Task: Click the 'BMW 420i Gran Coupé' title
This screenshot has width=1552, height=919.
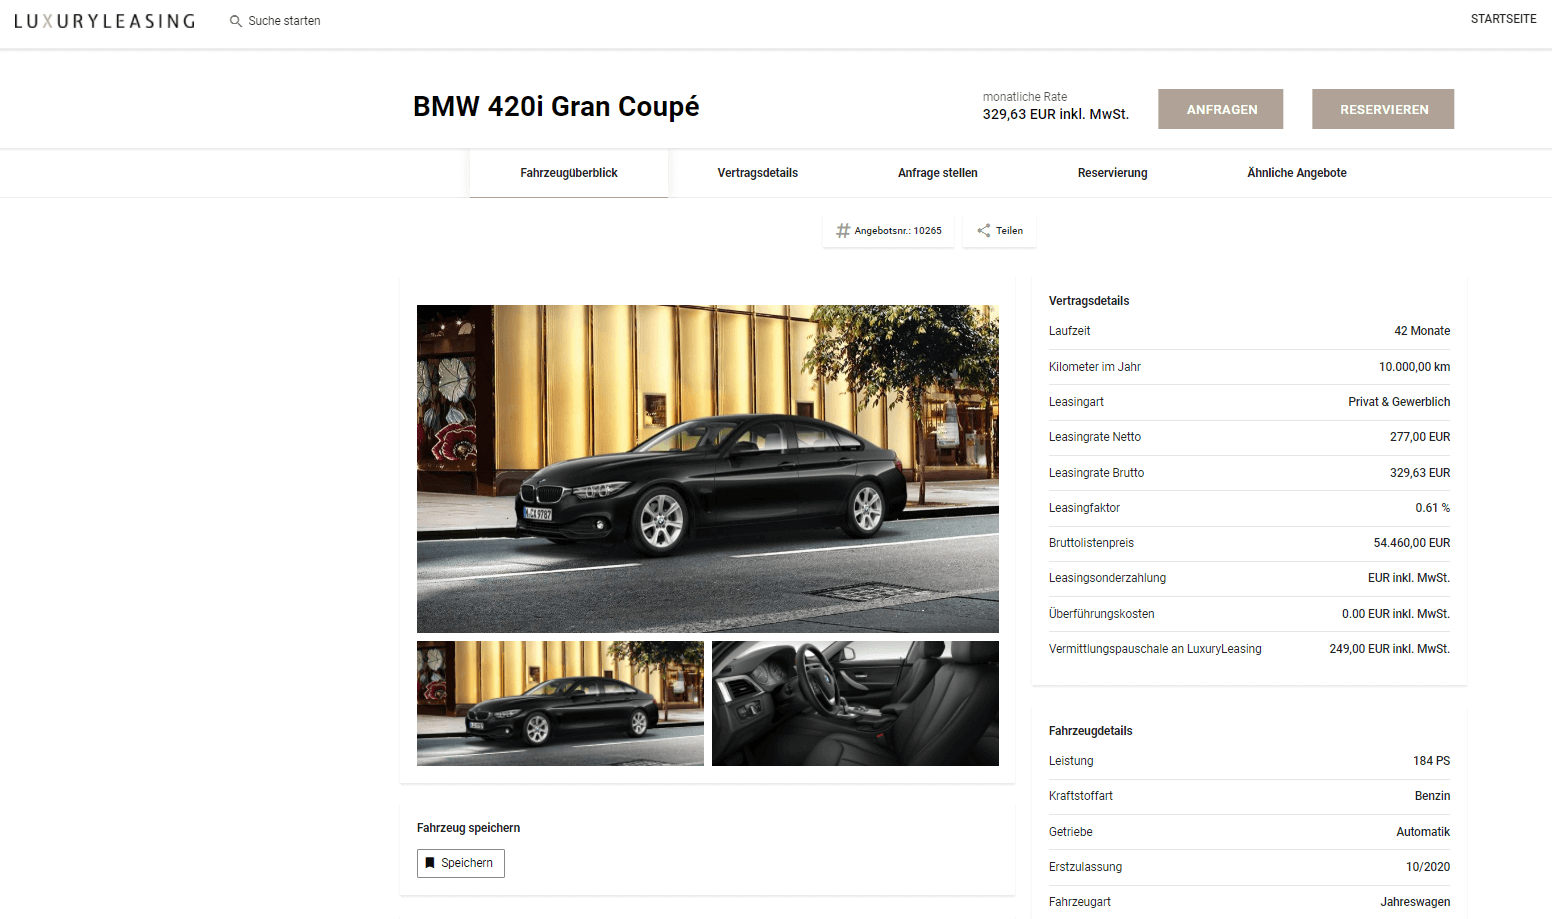Action: point(556,107)
